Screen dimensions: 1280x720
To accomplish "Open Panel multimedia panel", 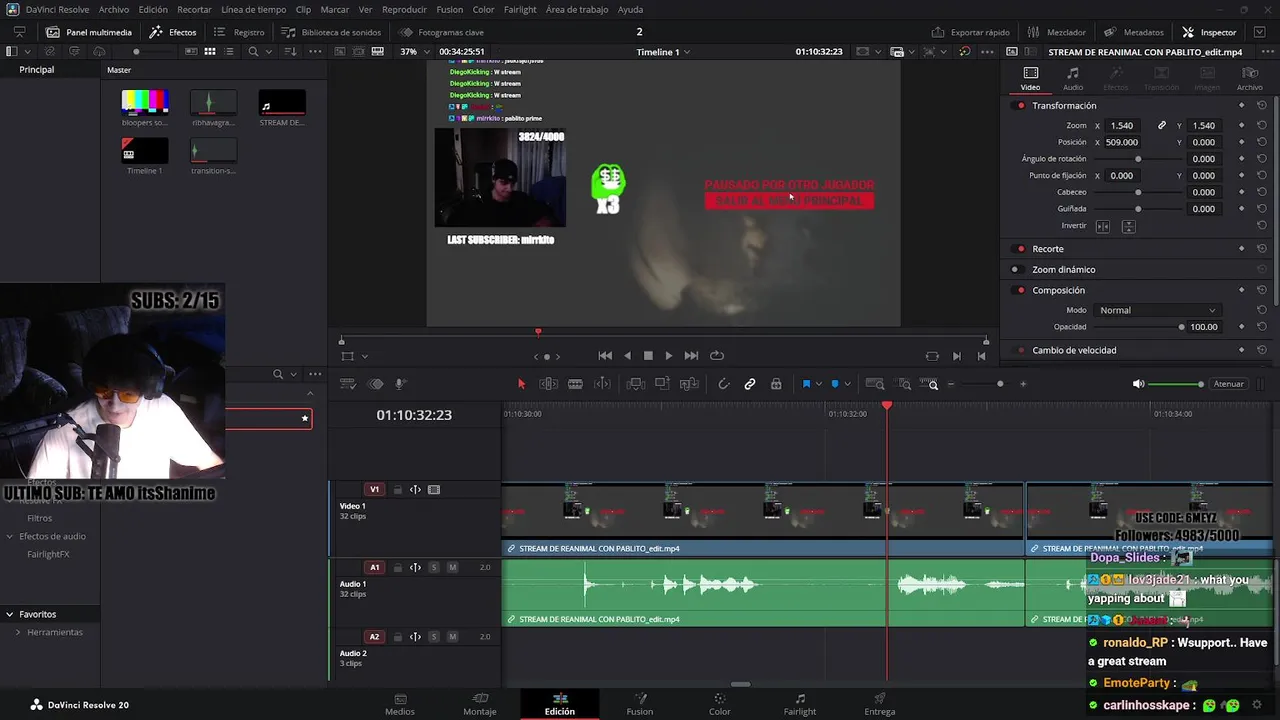I will click(89, 32).
